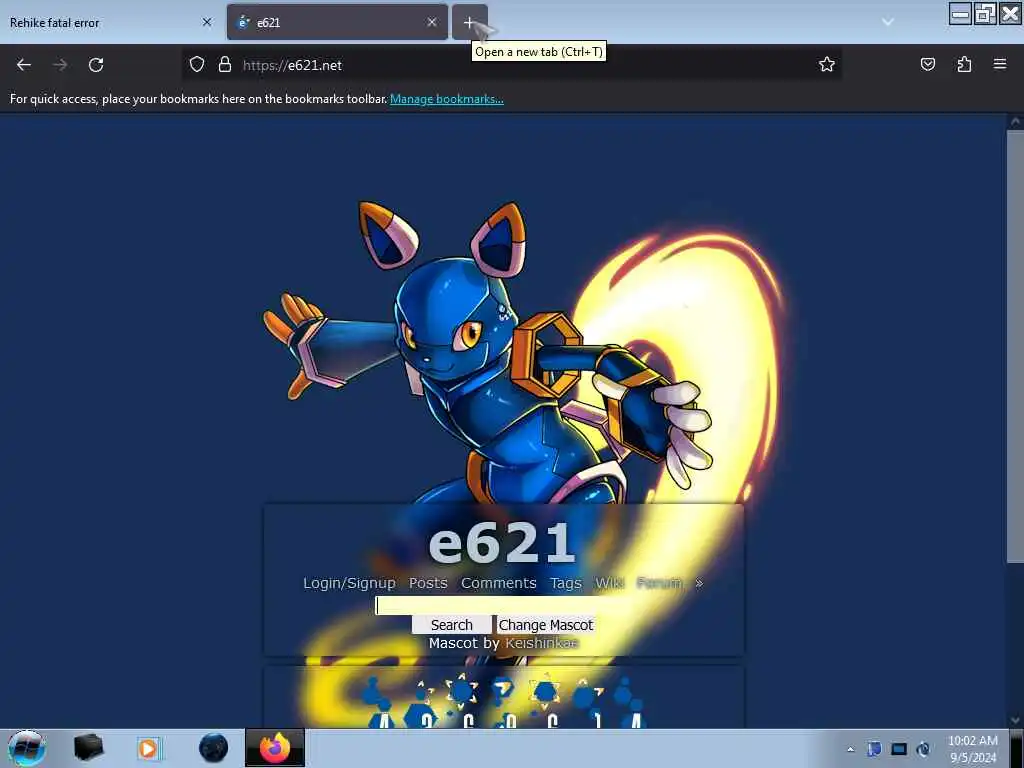Open the Manage bookmarks link
Screen dimensions: 1024x768
point(447,99)
